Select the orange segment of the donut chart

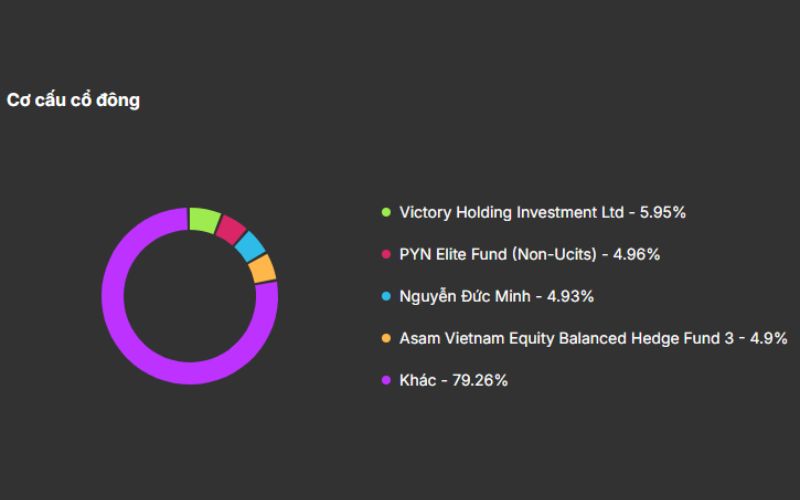[x=263, y=268]
